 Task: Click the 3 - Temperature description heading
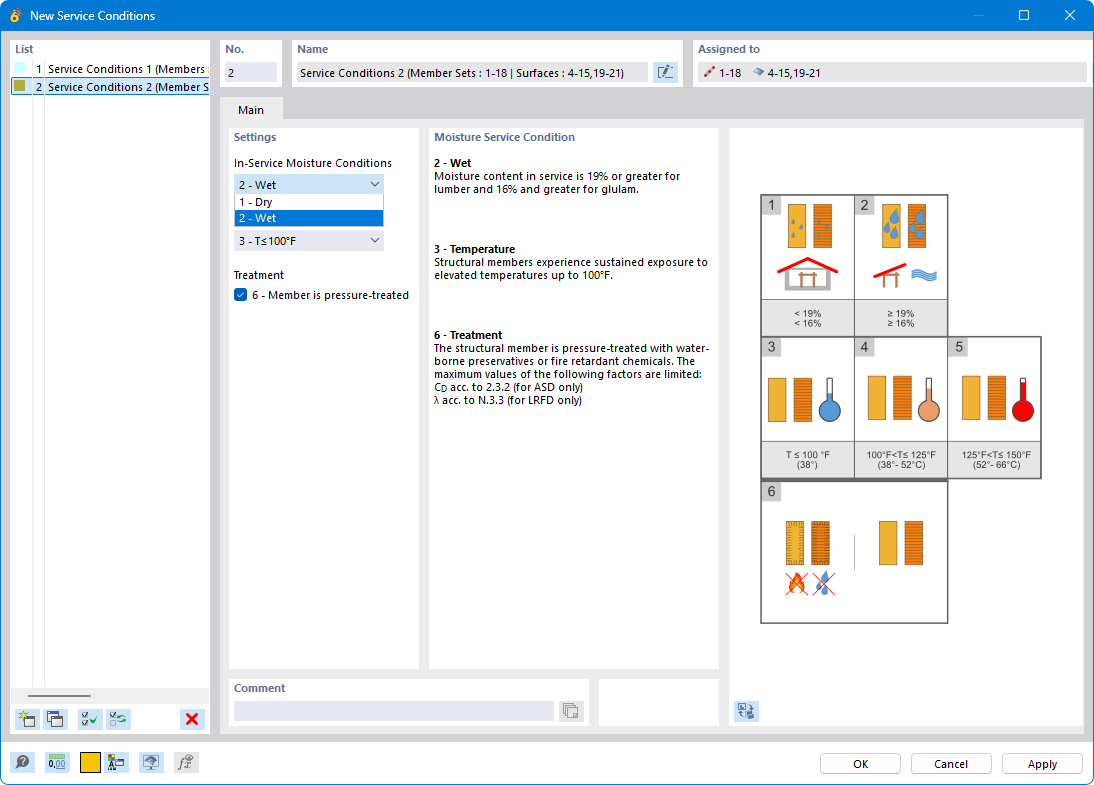tap(474, 249)
